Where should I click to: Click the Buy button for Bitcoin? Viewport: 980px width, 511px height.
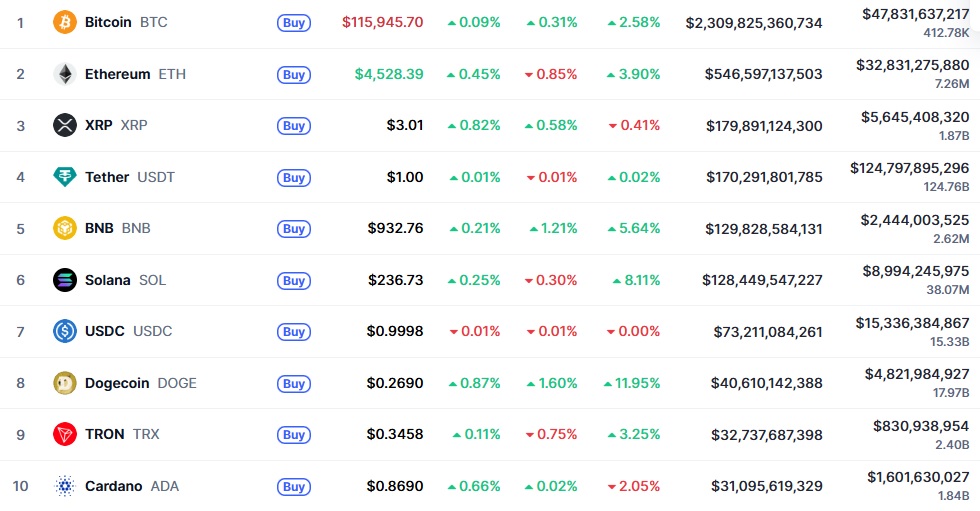pos(294,23)
